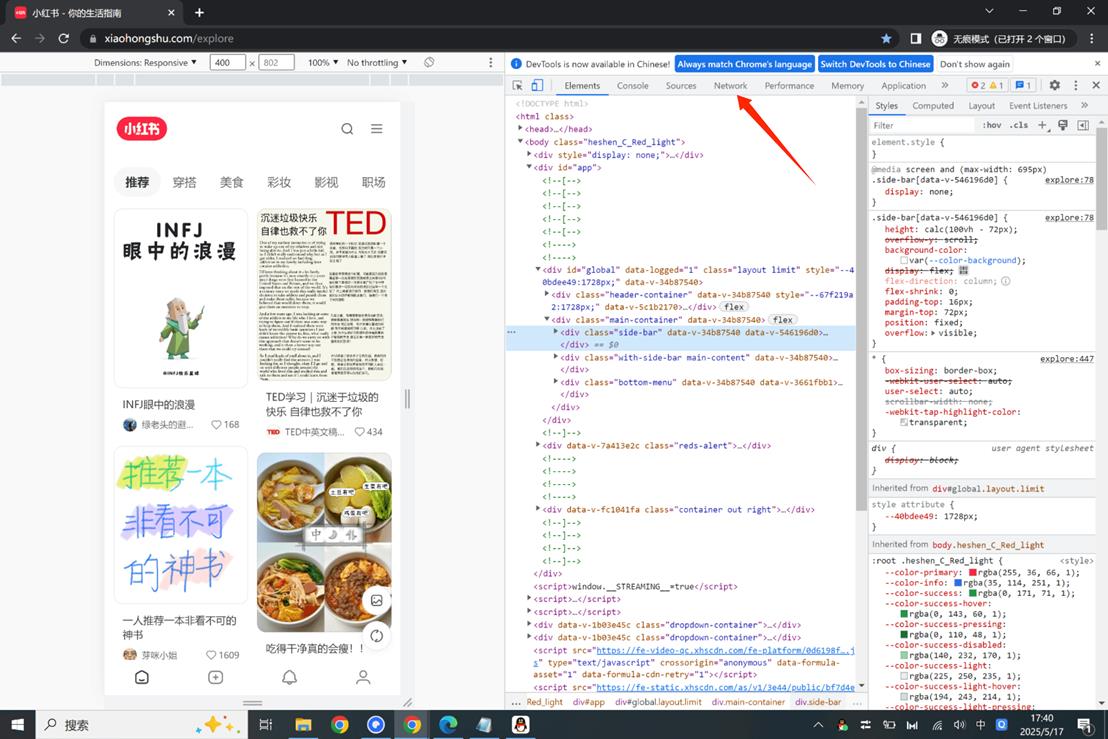Tap the plus publish icon in bottom navigation
The width and height of the screenshot is (1108, 739).
click(216, 677)
